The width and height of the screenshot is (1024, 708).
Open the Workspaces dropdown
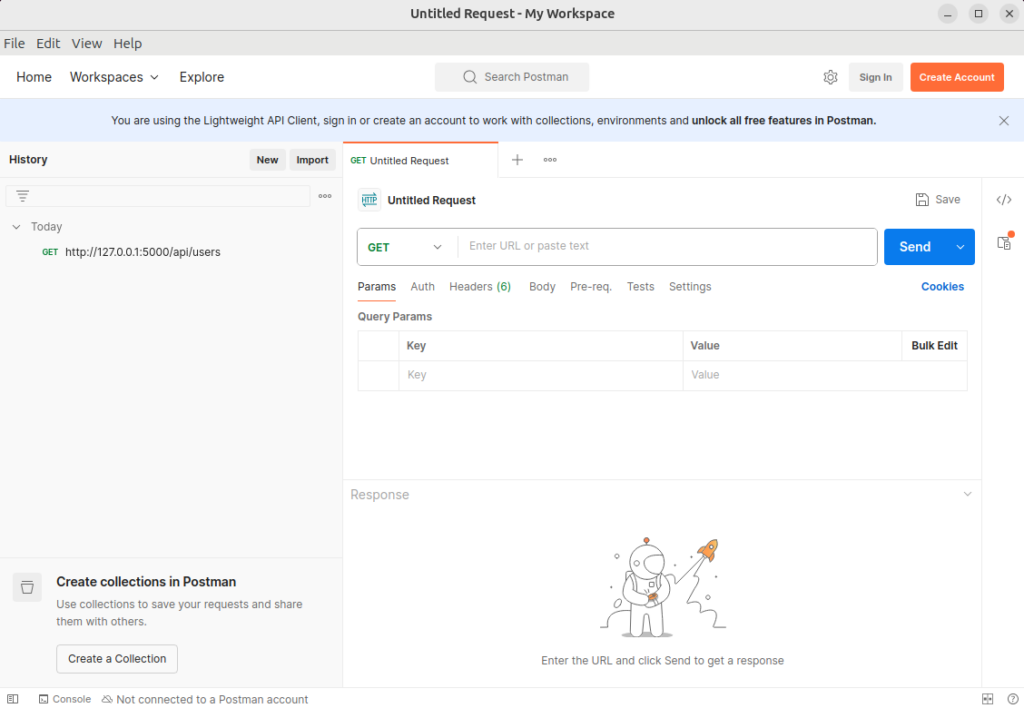tap(114, 77)
